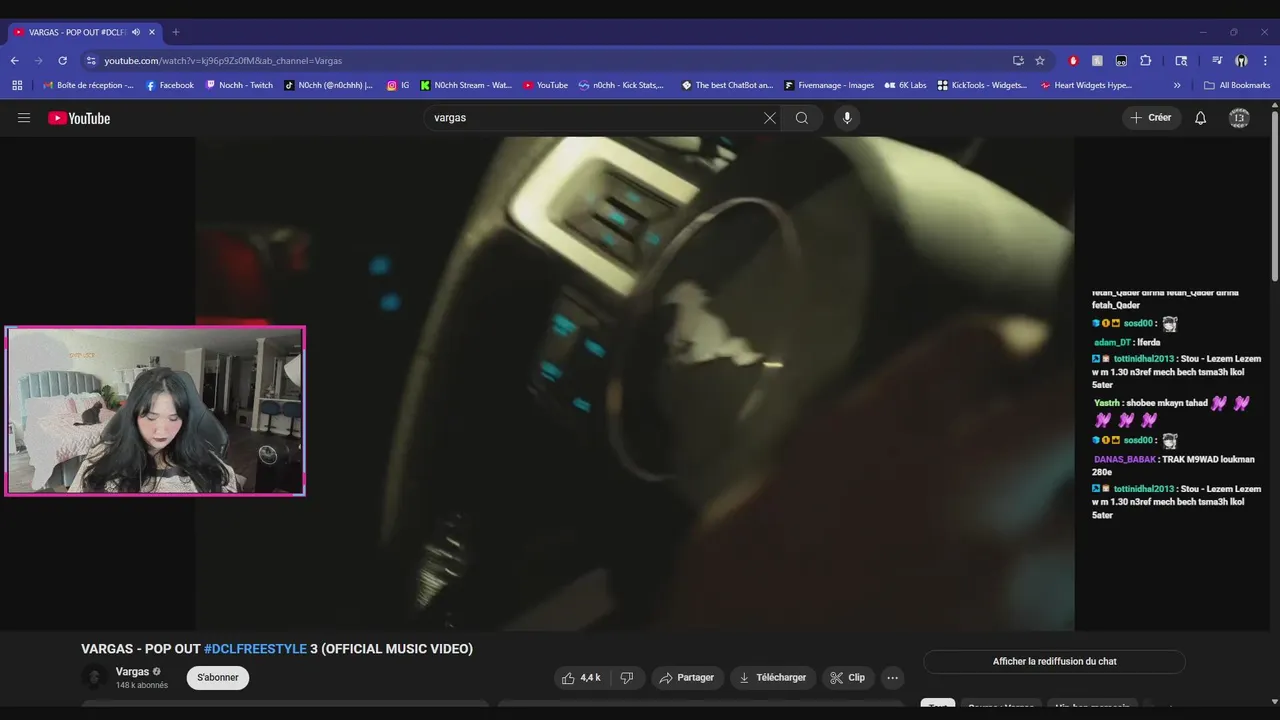This screenshot has height=720, width=1280.
Task: Open the Chrome profile avatar
Action: pos(1241,60)
